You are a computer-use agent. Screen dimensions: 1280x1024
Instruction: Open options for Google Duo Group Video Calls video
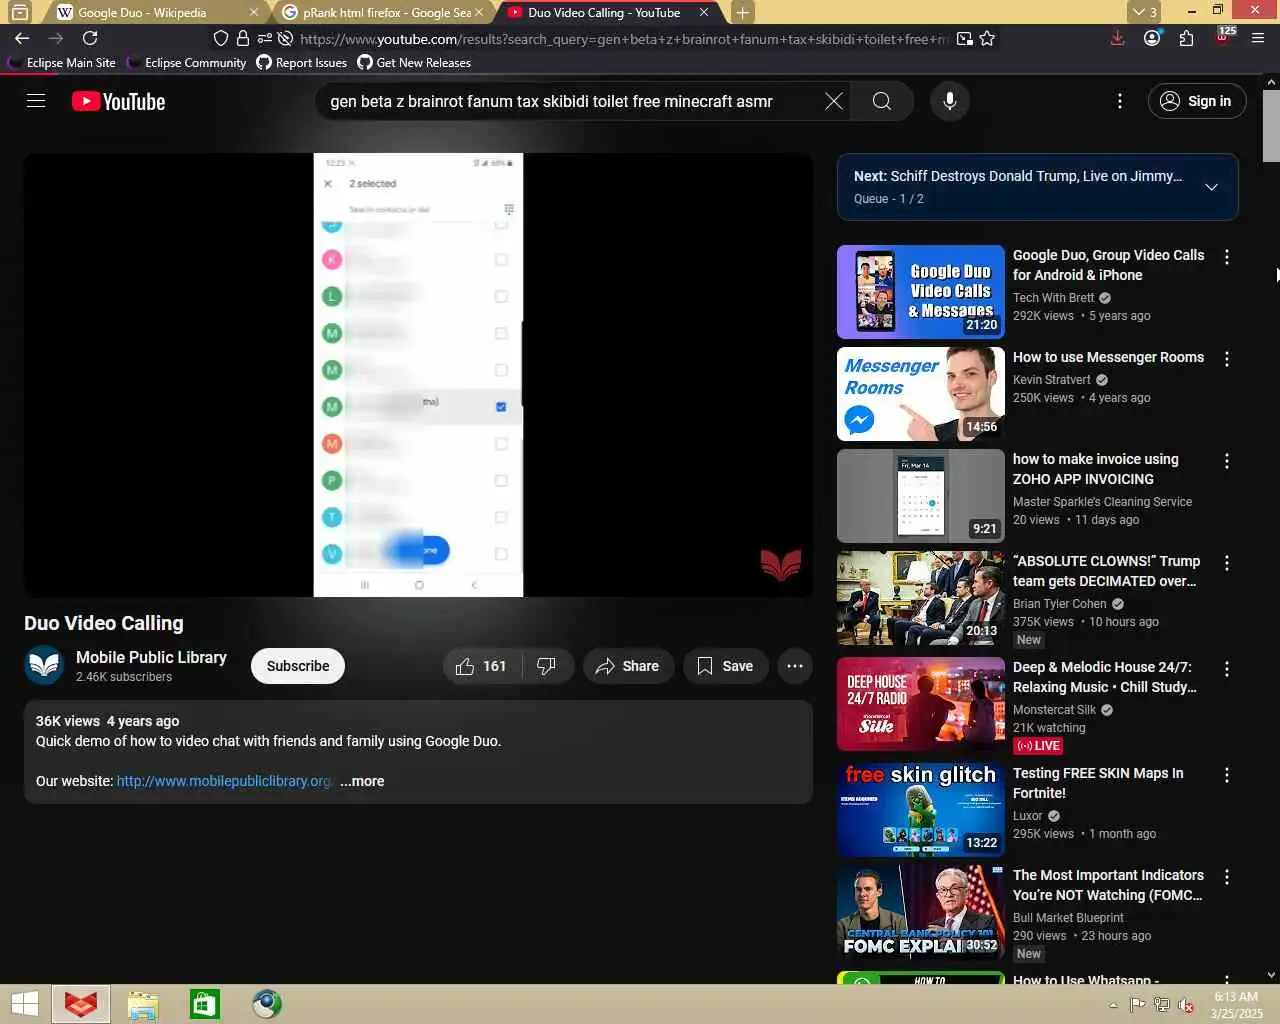(1227, 257)
